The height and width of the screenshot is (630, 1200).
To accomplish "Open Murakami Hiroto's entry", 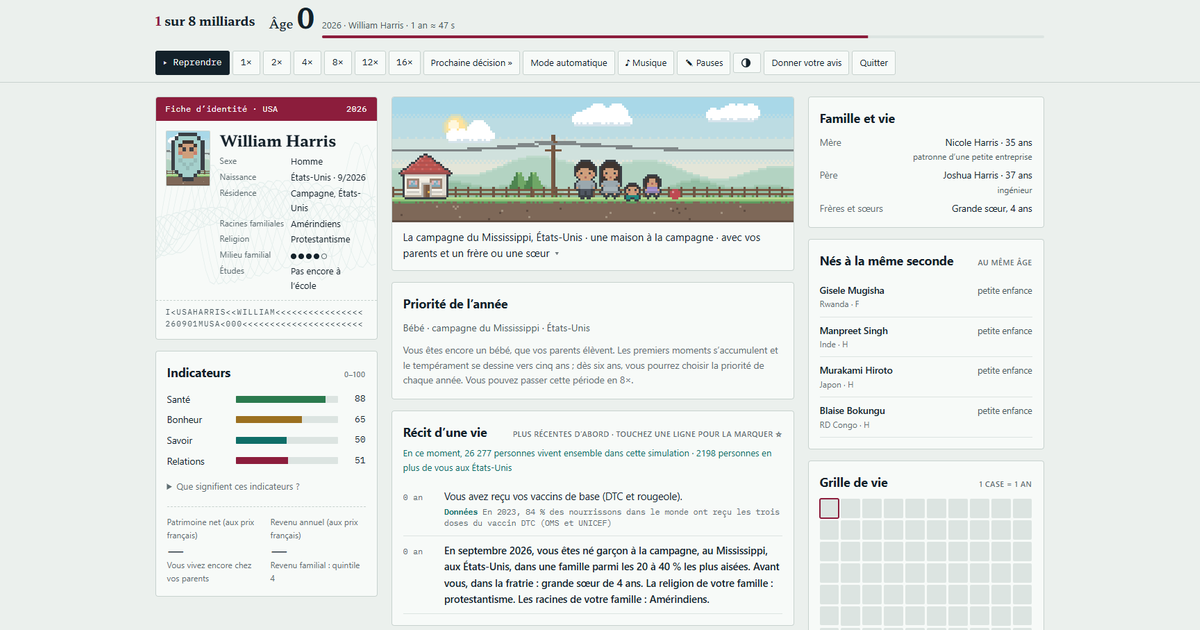I will coord(926,377).
